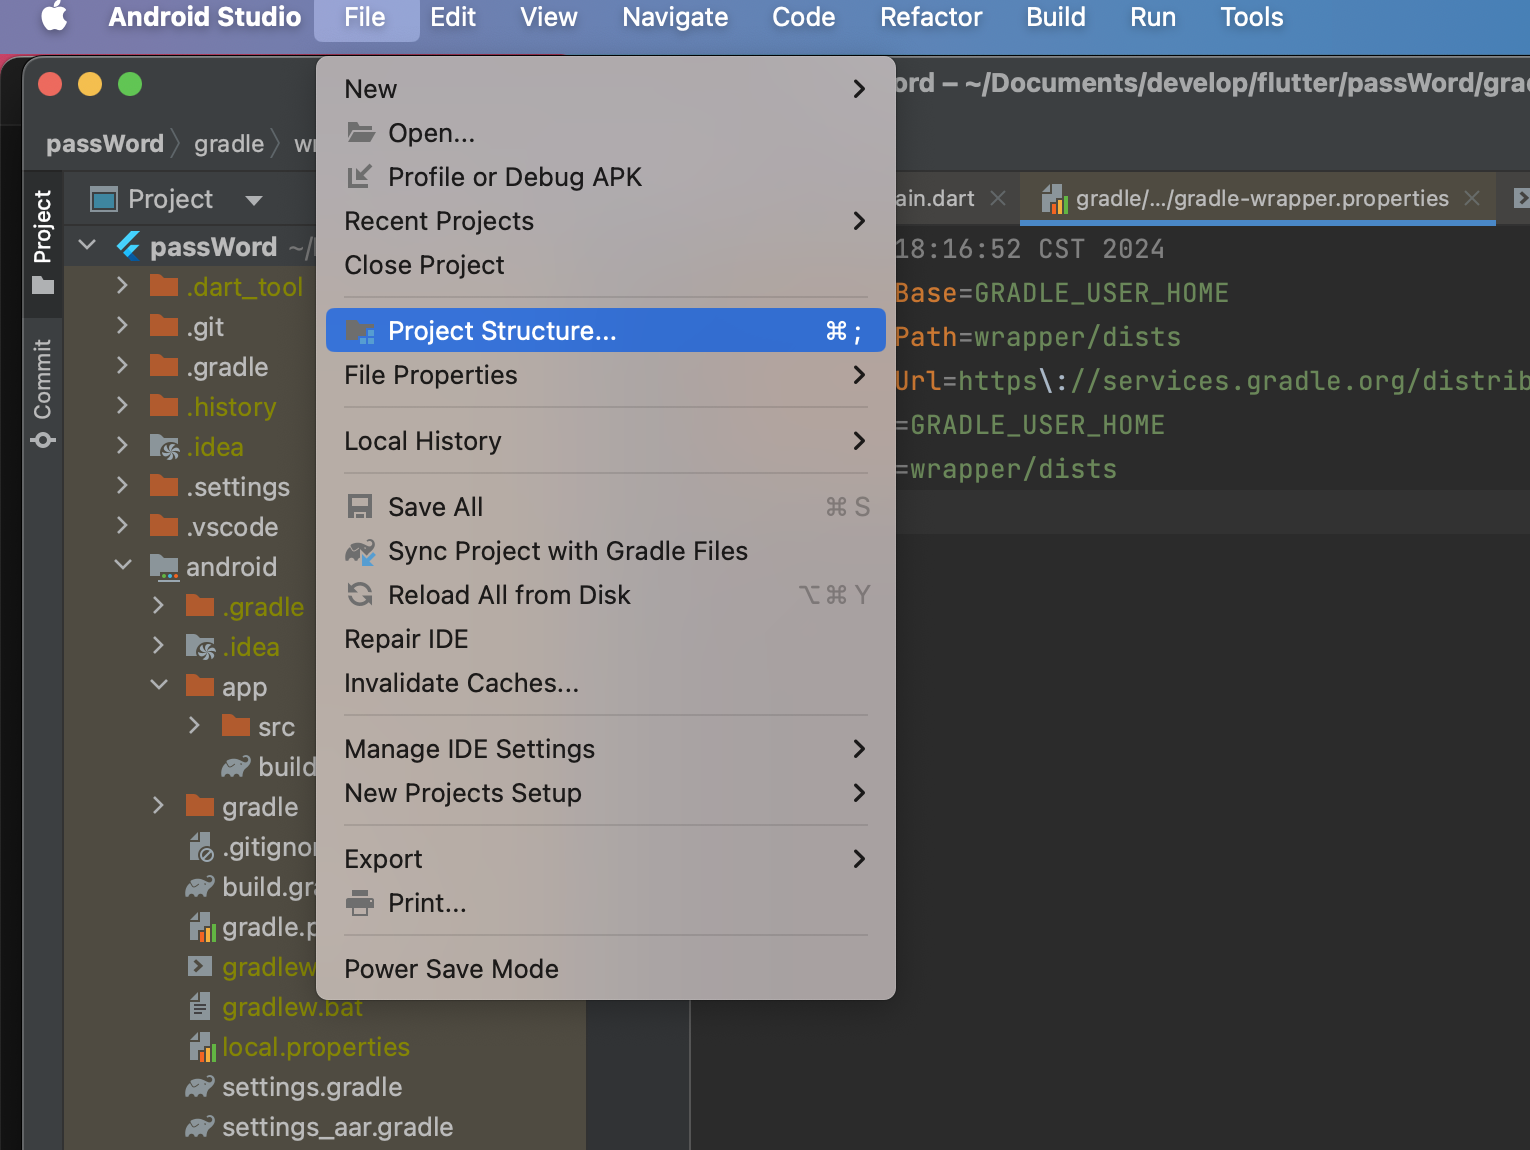Open the View menu
Screen dimensions: 1530x1150
click(548, 17)
